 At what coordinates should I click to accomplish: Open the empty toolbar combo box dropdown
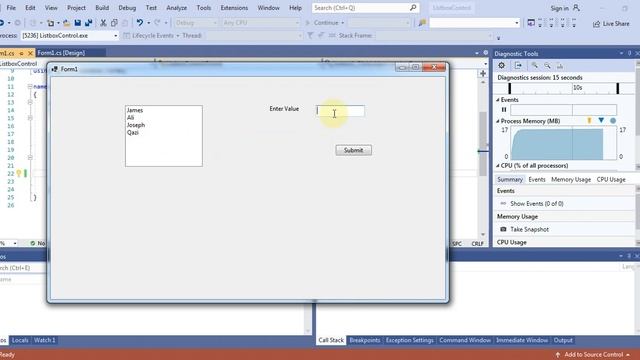click(516, 23)
